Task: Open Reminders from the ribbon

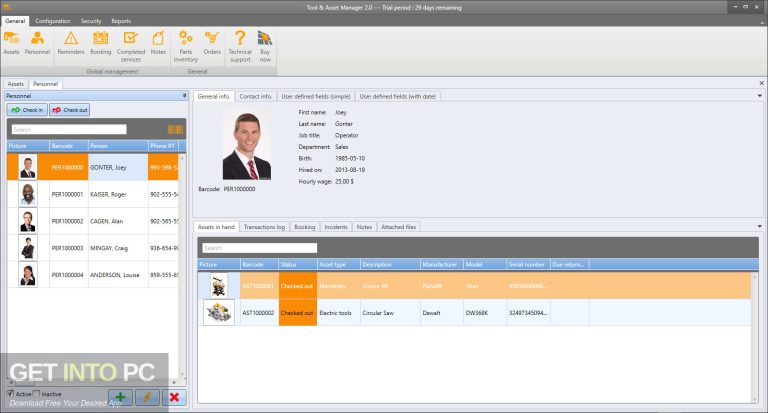Action: (x=71, y=42)
